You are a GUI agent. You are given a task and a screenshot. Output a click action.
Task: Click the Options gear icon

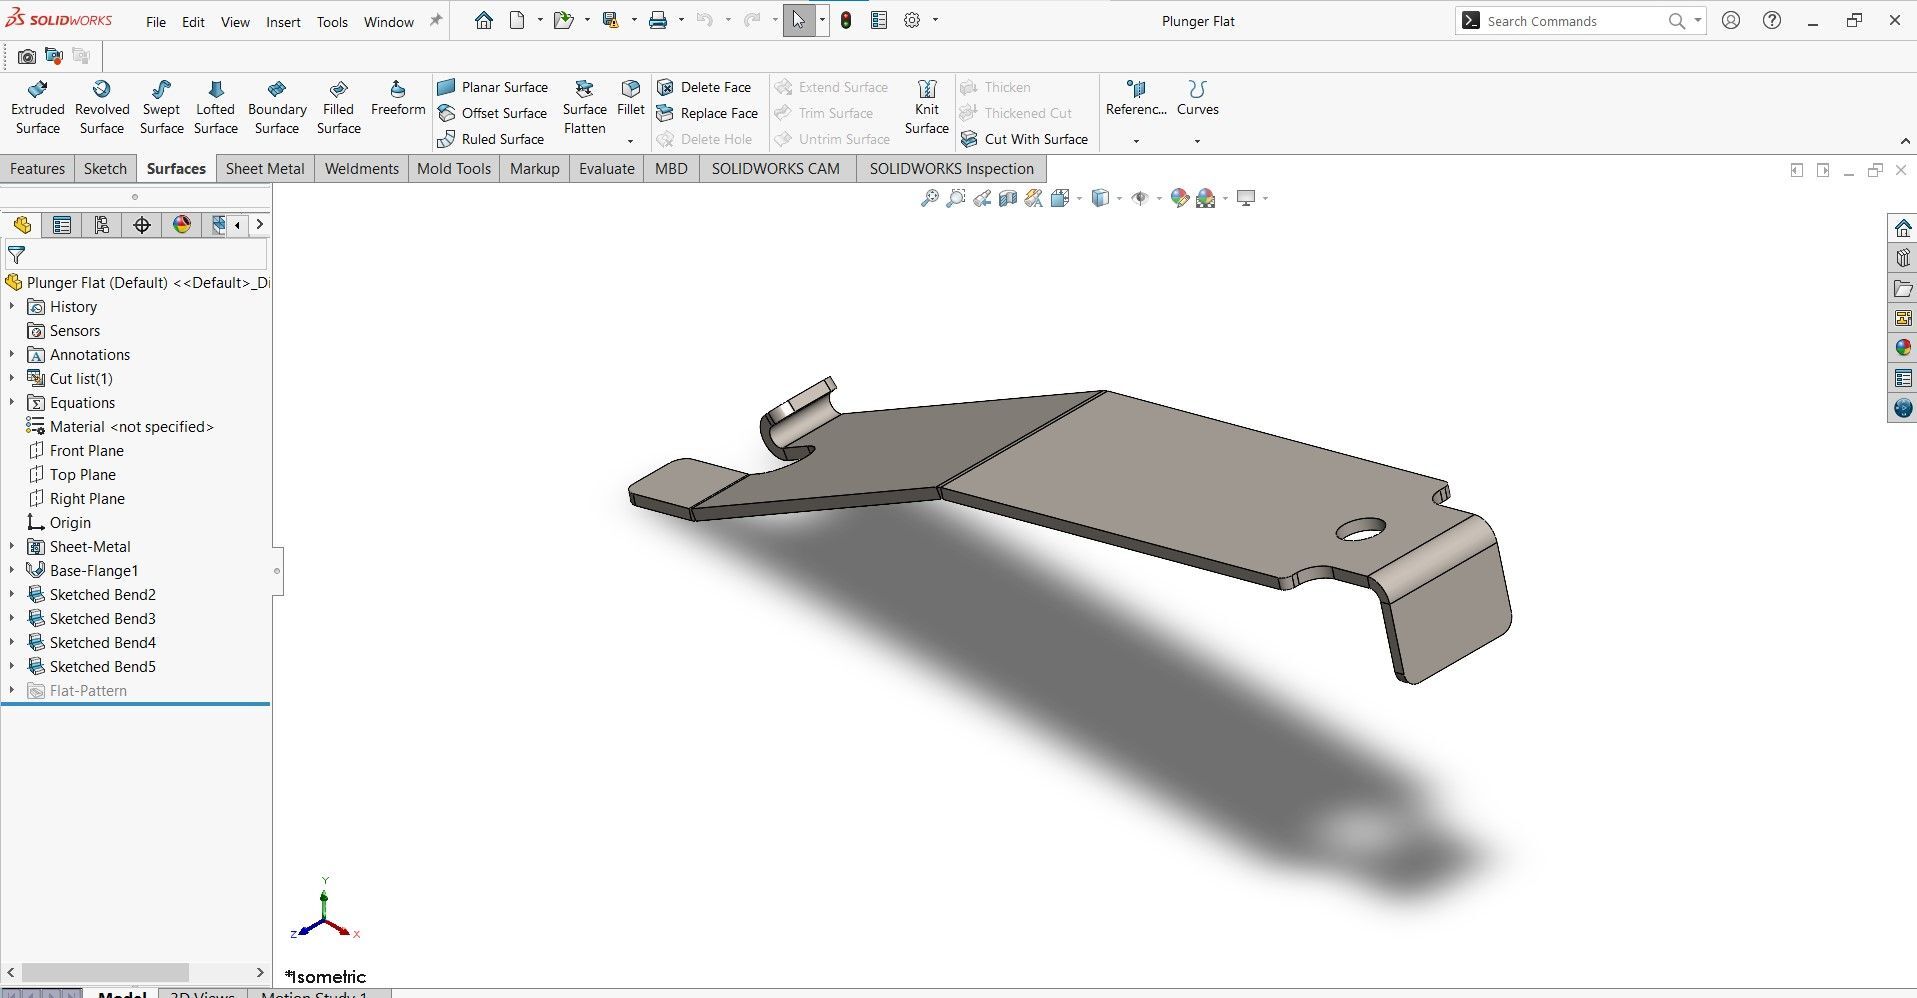912,20
